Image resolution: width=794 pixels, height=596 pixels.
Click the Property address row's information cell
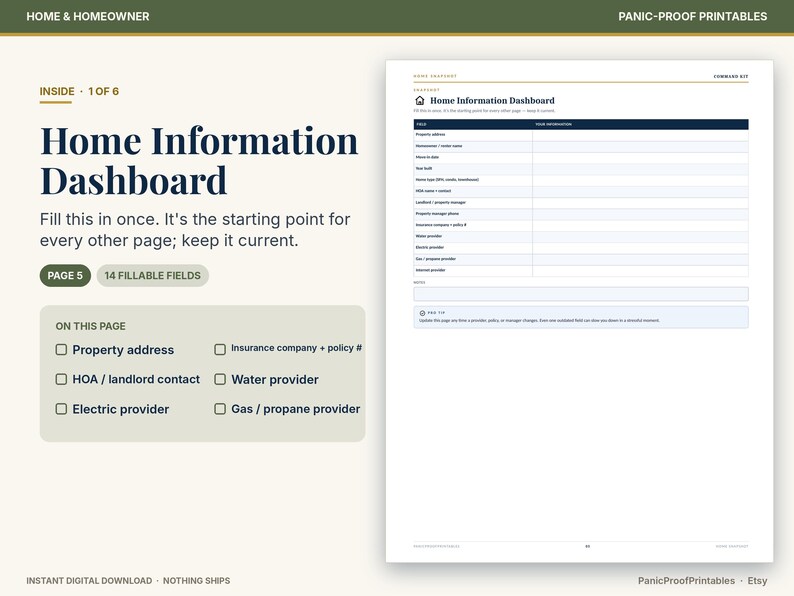tap(641, 135)
